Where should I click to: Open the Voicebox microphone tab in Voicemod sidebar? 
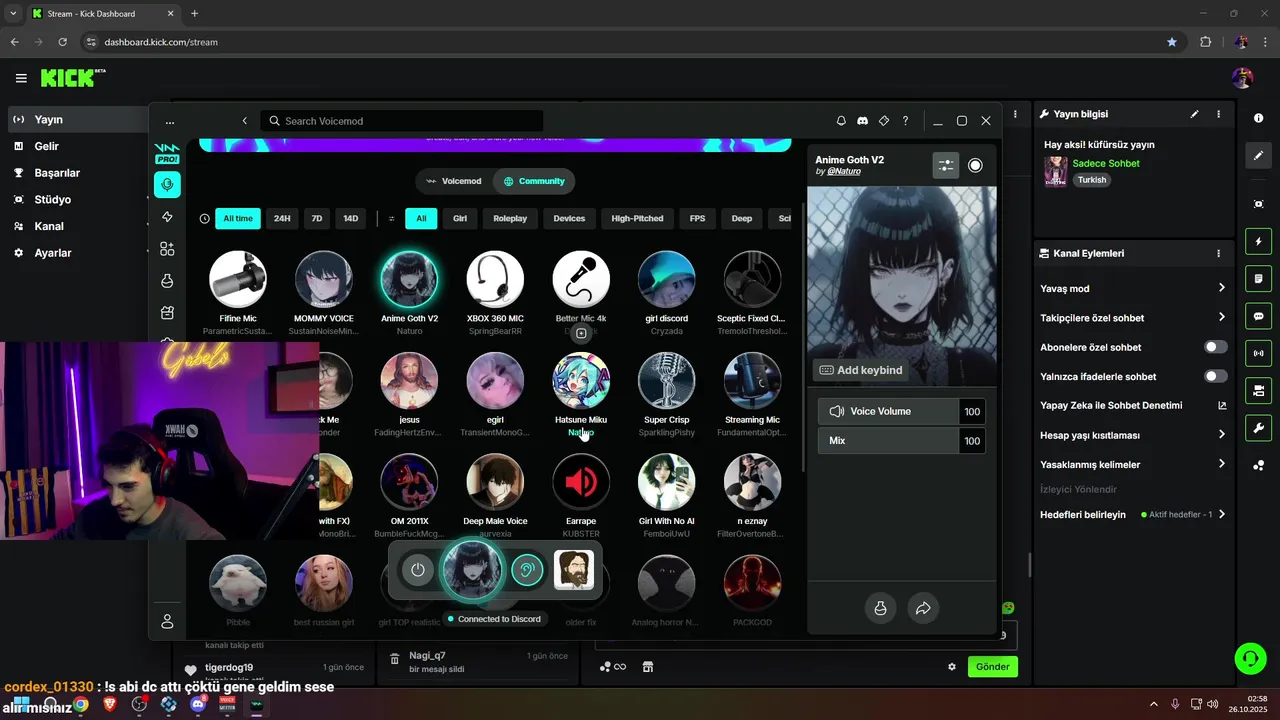pos(167,184)
